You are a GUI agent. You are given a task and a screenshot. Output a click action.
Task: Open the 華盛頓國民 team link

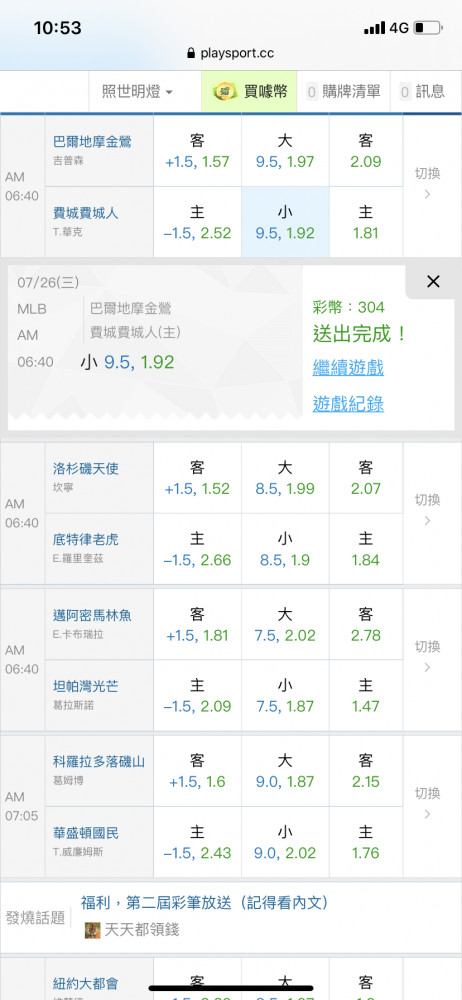point(86,833)
